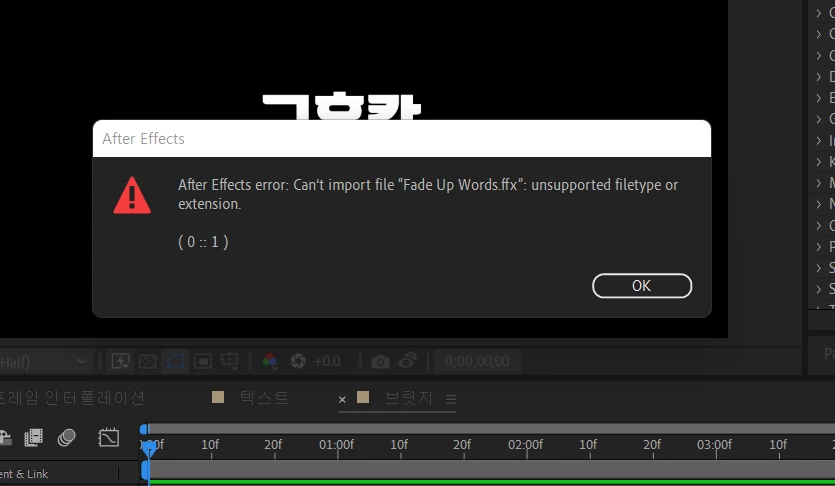Toggle the timeline Frame Blending switch
835x486 pixels.
pos(34,438)
